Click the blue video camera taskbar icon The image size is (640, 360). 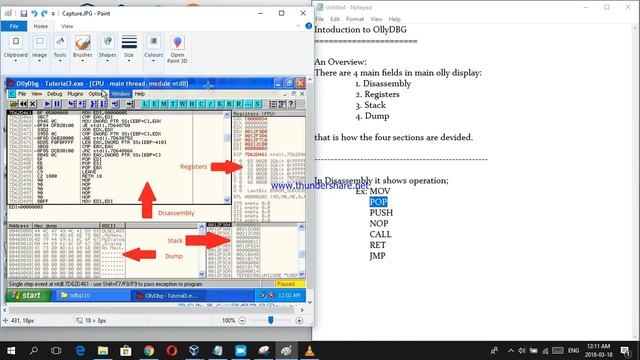(241, 351)
